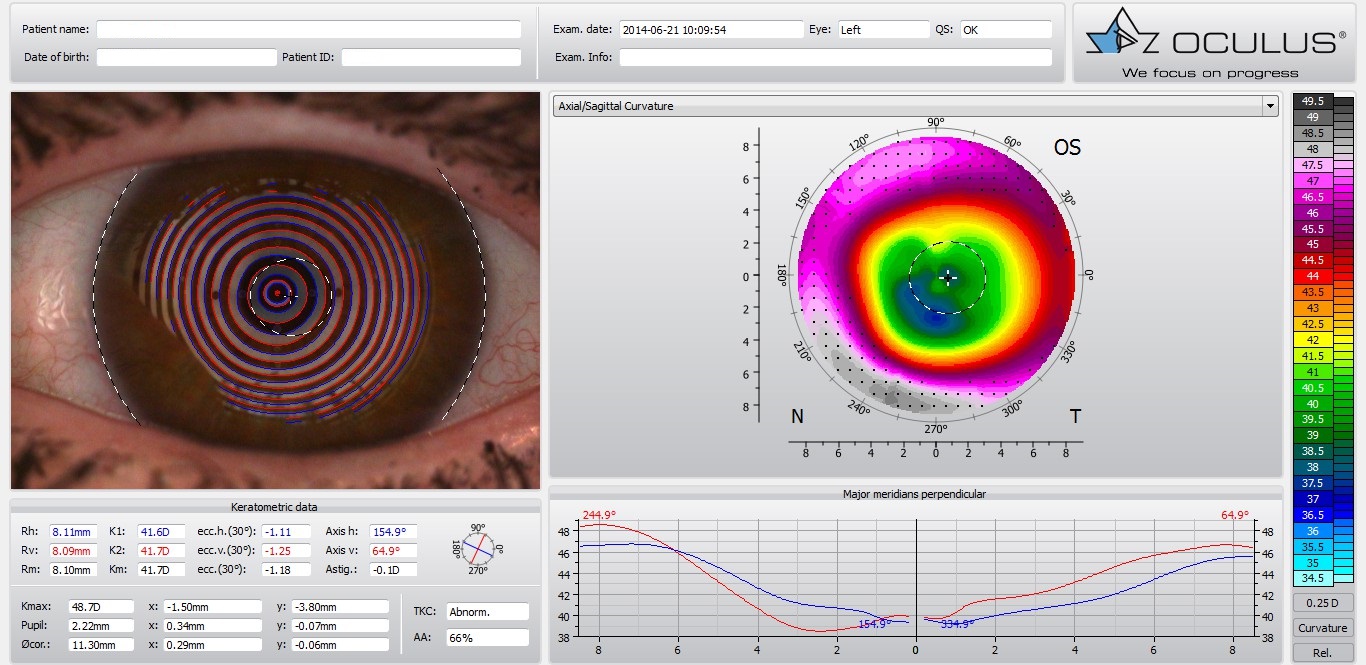
Task: Click the Placido ring eye photograph
Action: [x=275, y=290]
